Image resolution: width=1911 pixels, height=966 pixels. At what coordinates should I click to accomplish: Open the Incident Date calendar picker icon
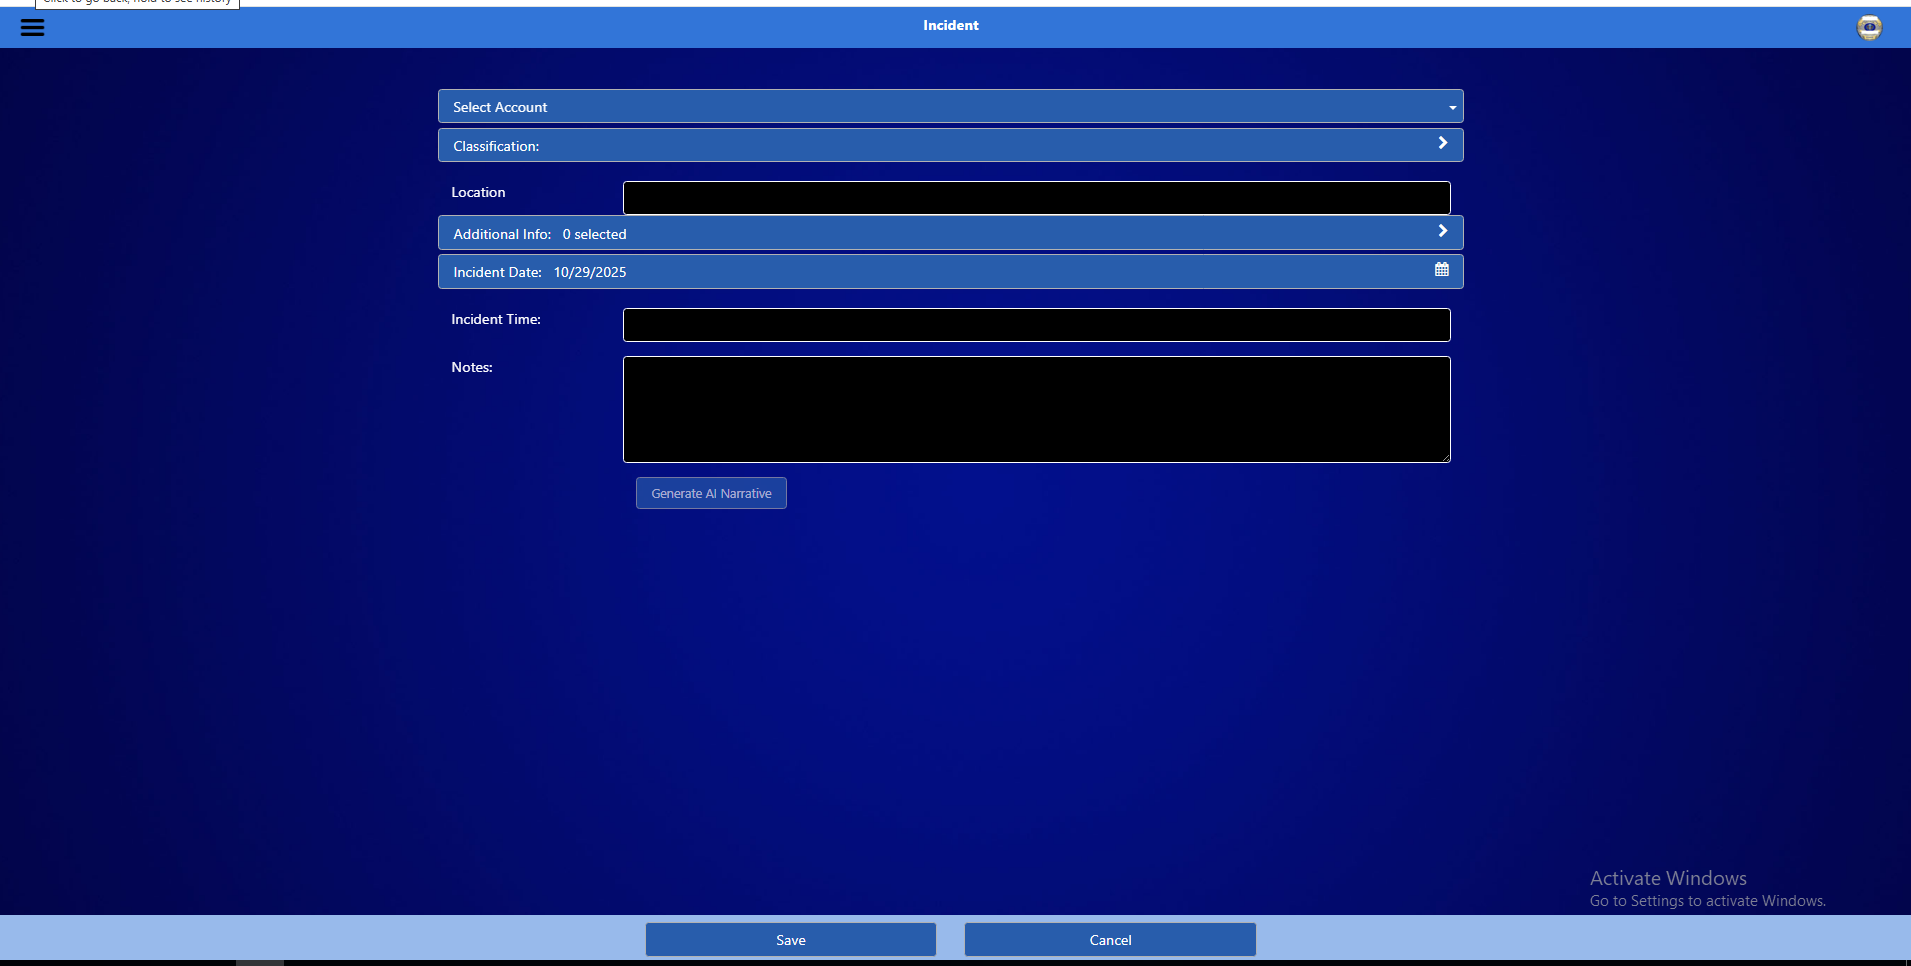pyautogui.click(x=1441, y=268)
